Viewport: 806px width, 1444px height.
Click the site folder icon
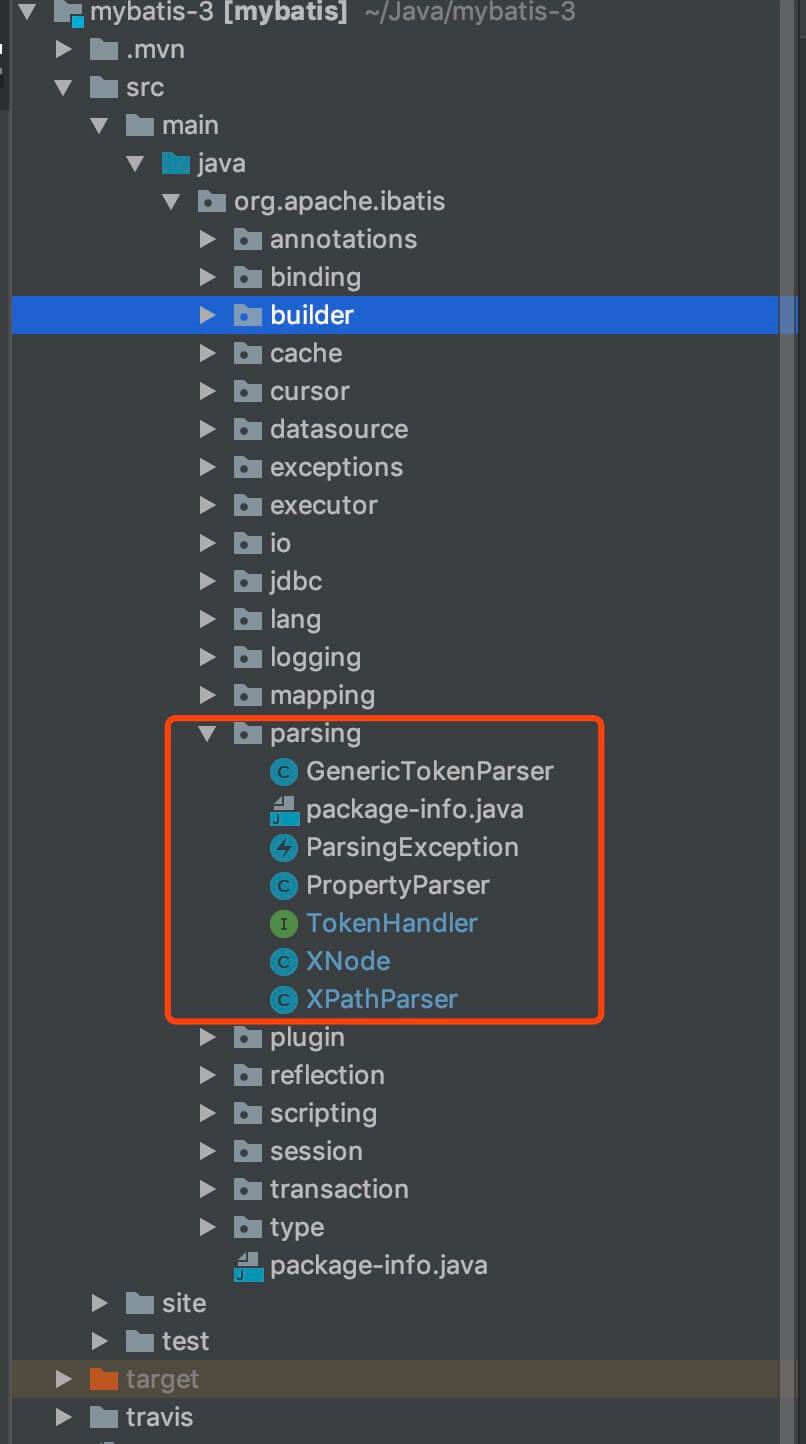tap(139, 1303)
